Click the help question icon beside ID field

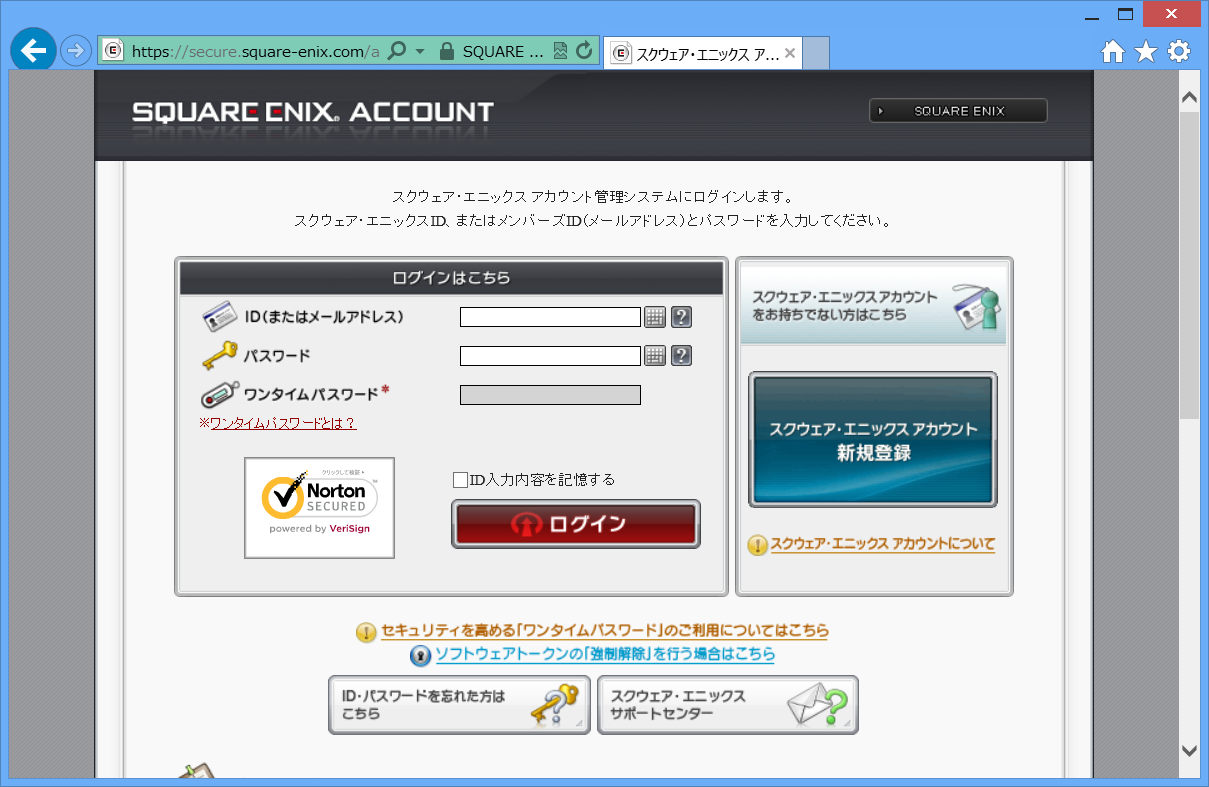(681, 317)
